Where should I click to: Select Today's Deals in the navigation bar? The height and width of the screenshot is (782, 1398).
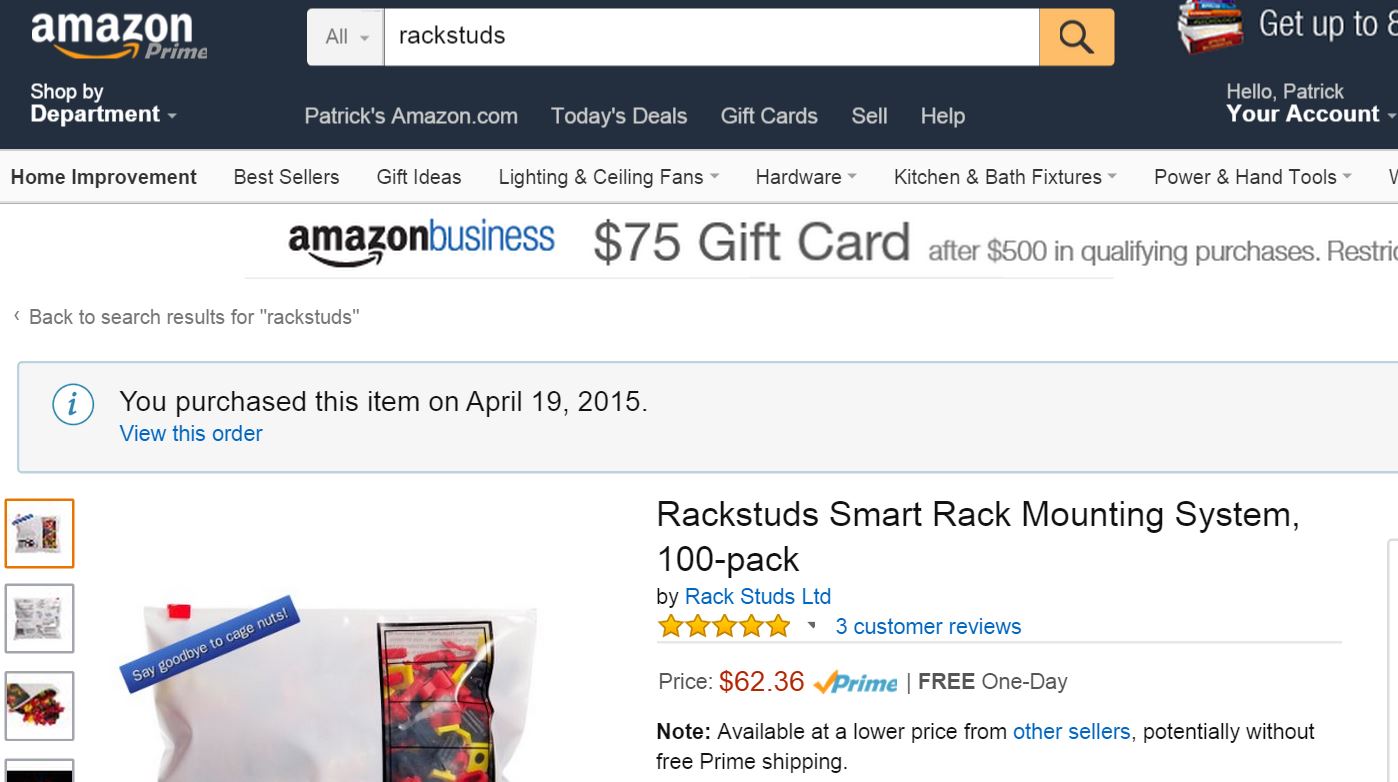(x=618, y=116)
